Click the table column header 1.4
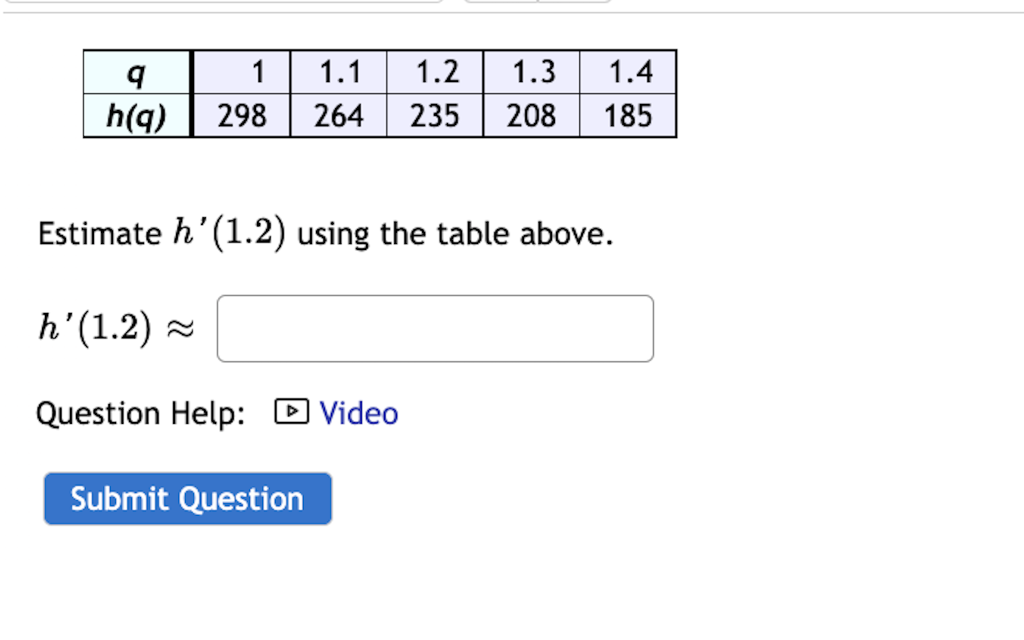 point(628,71)
